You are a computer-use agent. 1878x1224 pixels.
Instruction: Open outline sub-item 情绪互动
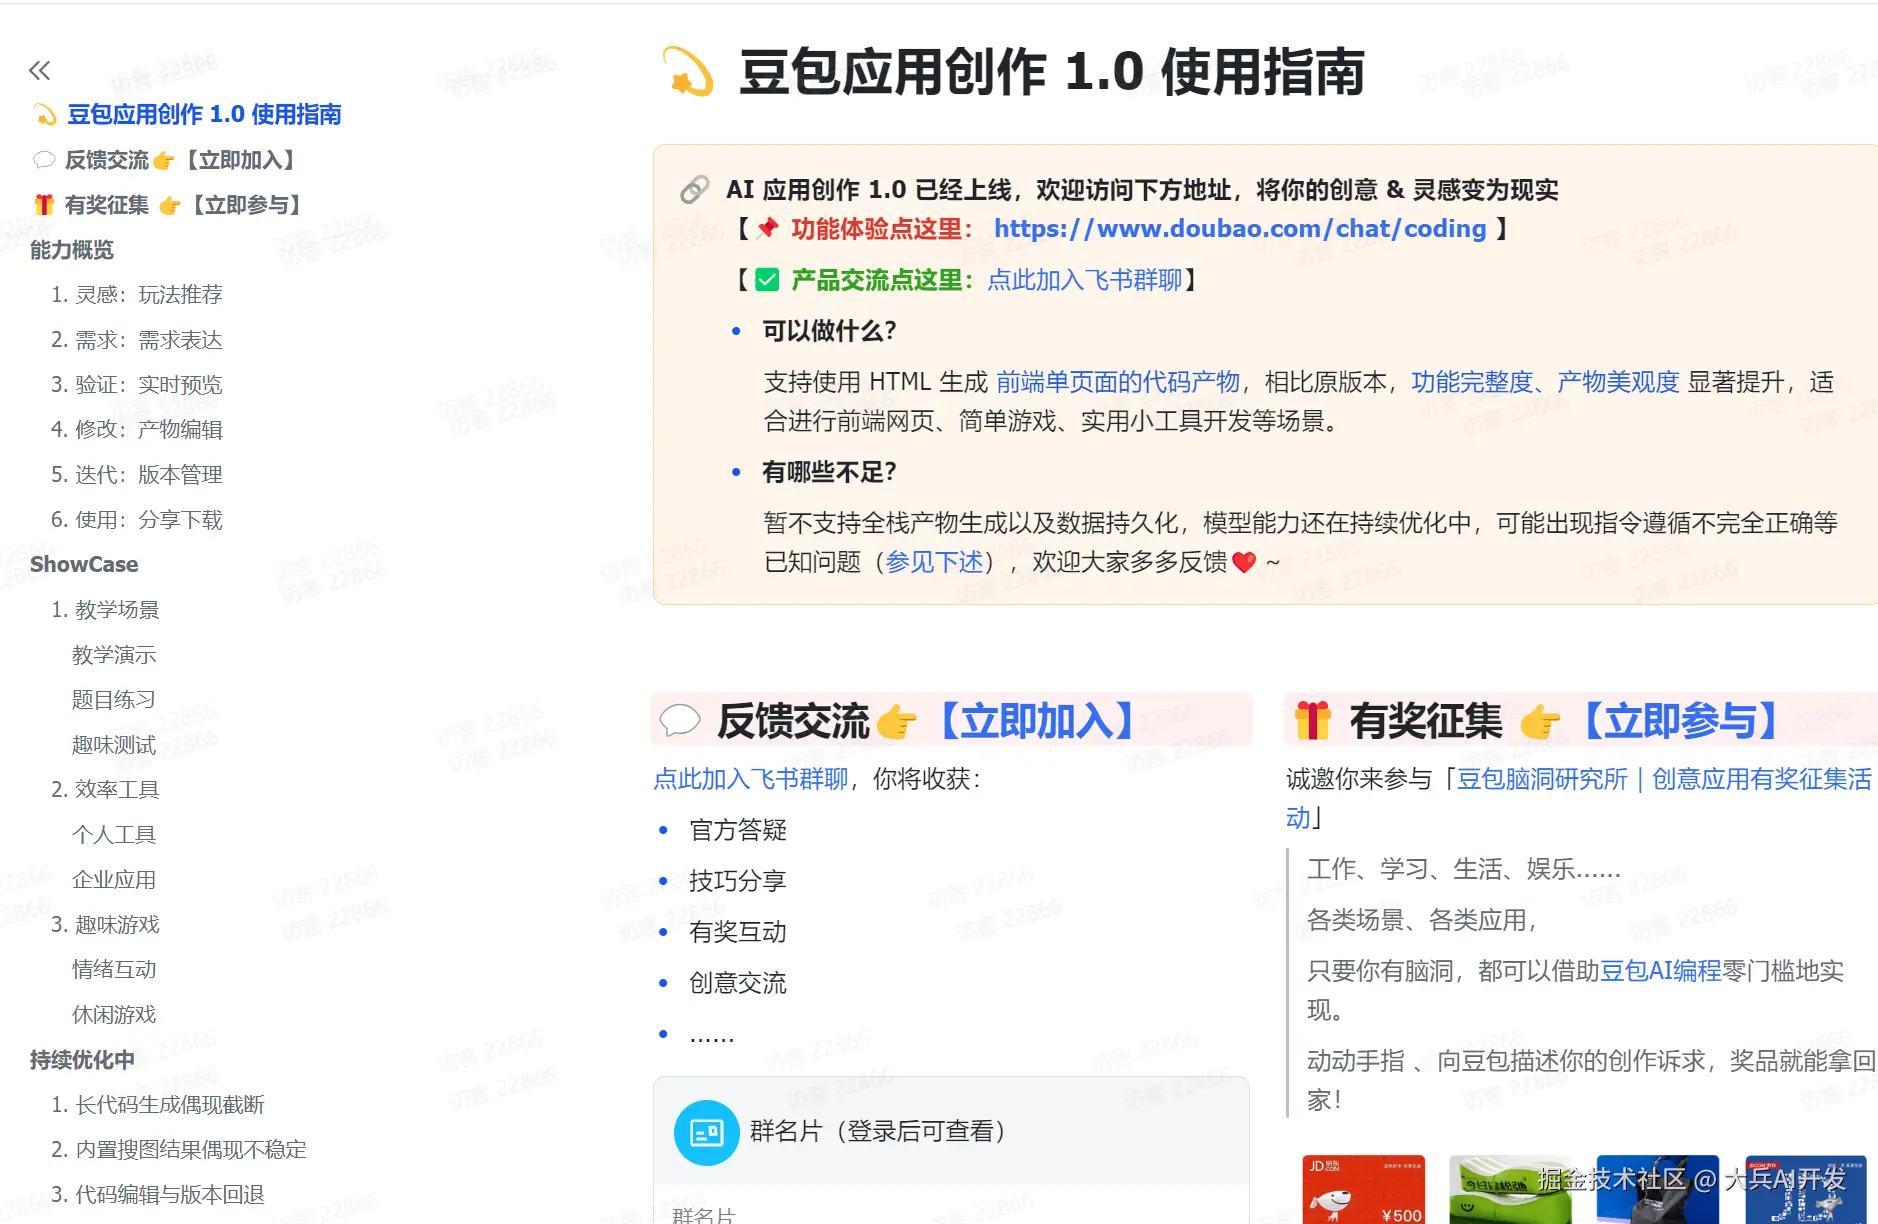114,970
